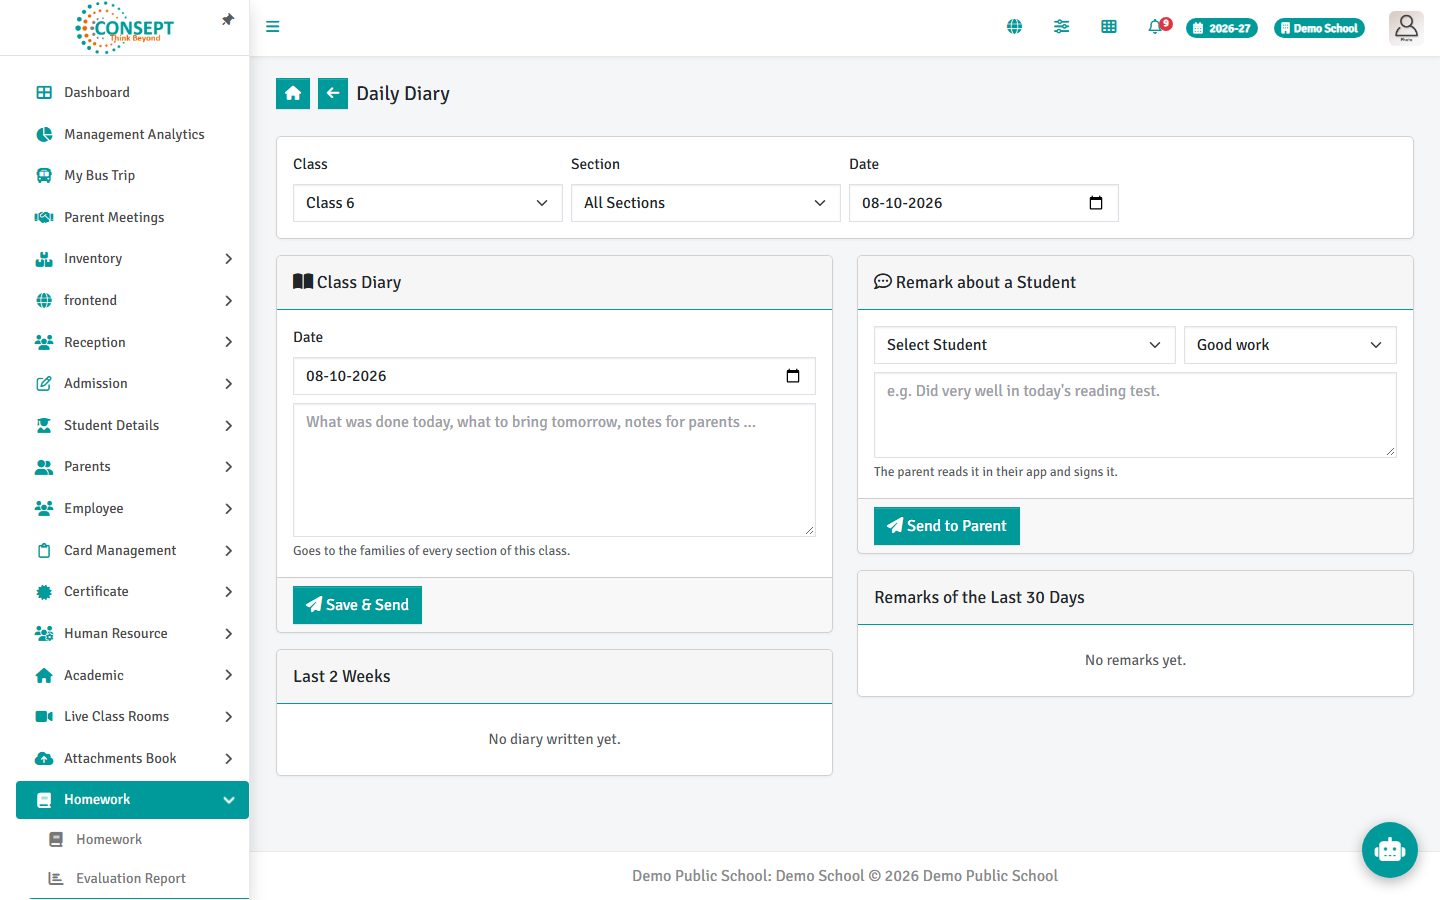Open Dashboard from the sidebar
The image size is (1440, 900).
pyautogui.click(x=132, y=92)
